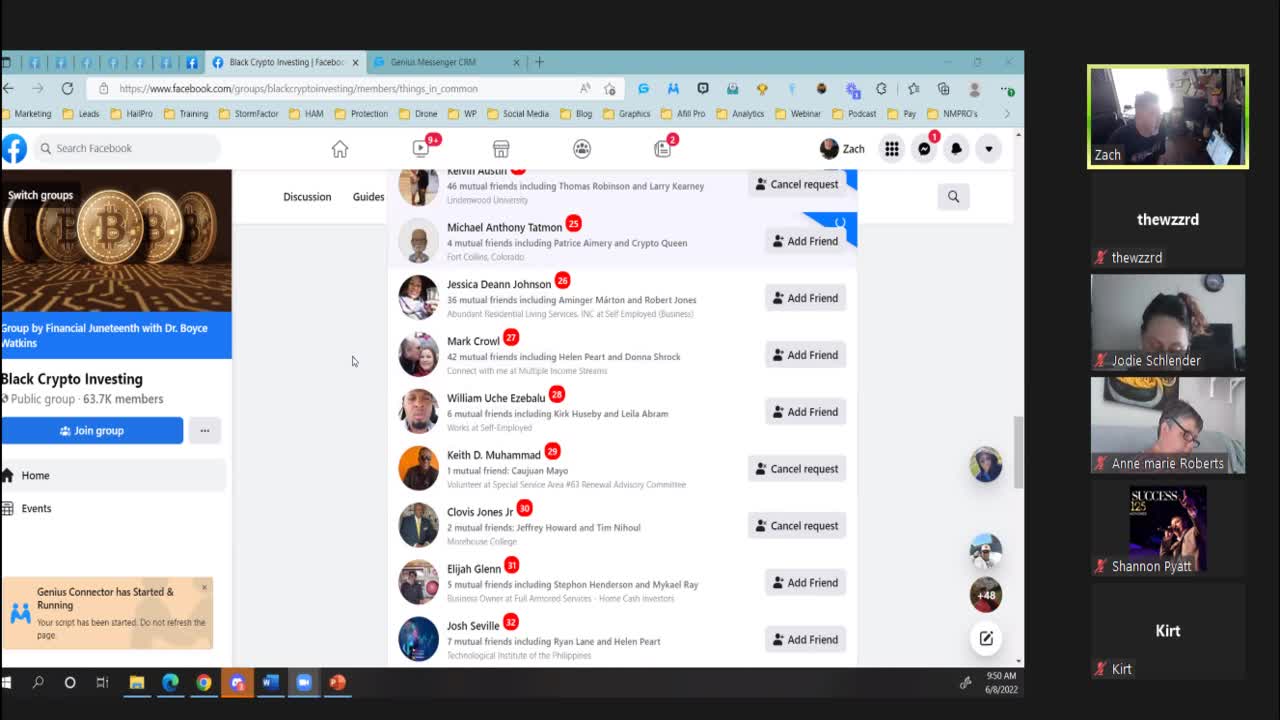The width and height of the screenshot is (1280, 720).
Task: Click the +48 contacts bubble
Action: coord(986,595)
